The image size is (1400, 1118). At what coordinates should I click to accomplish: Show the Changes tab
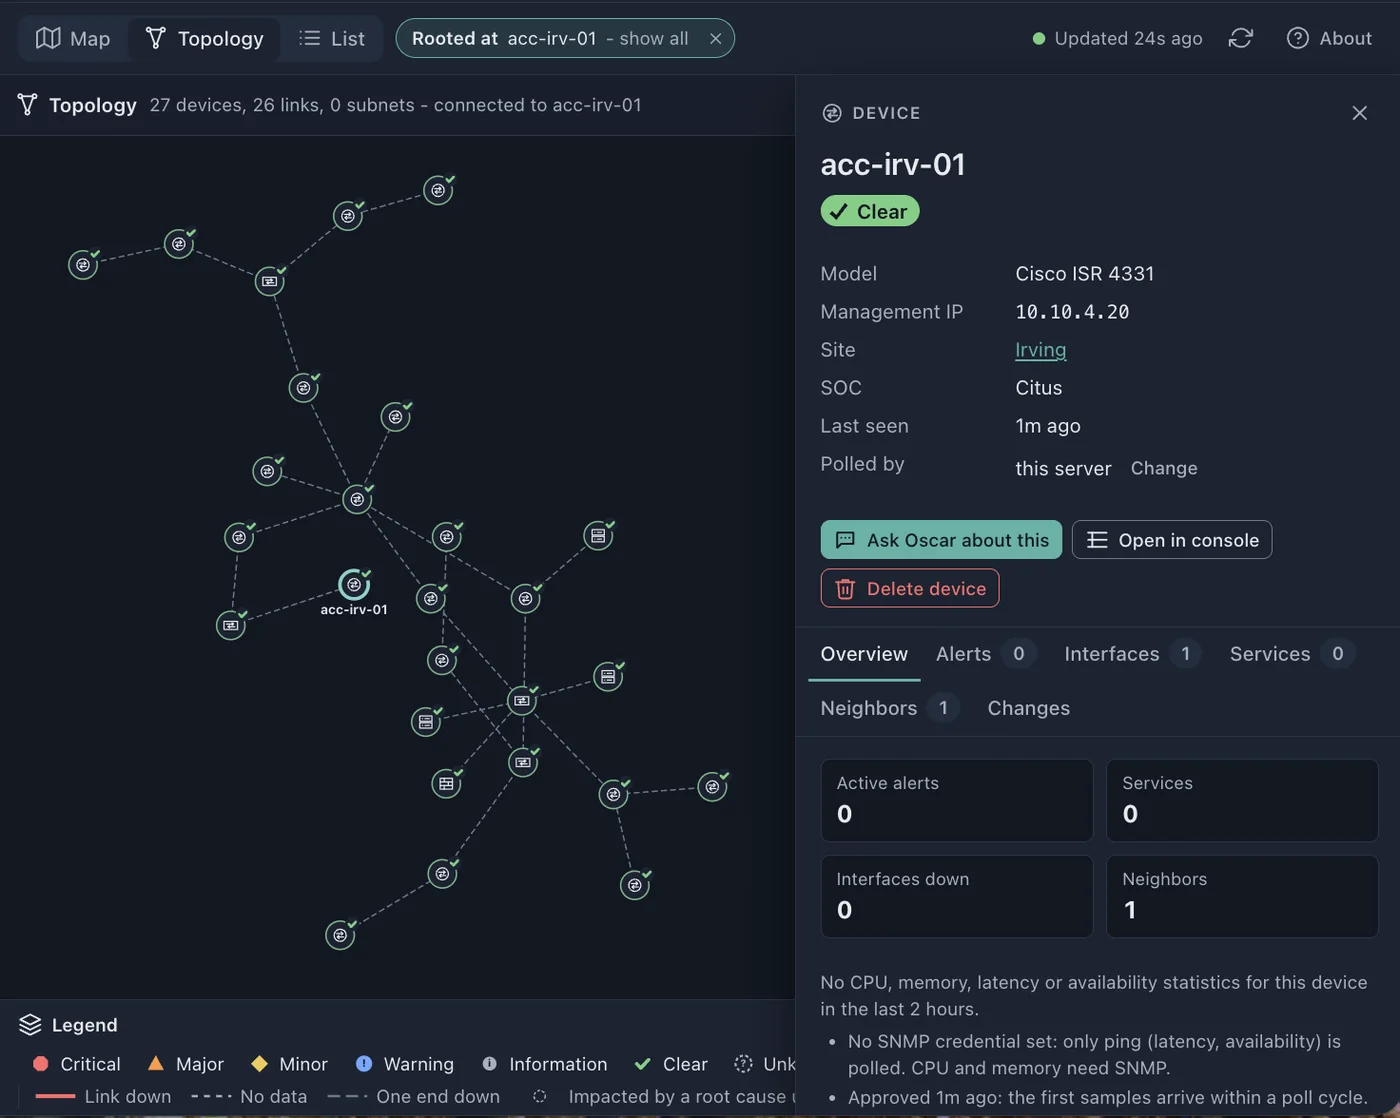[x=1029, y=708]
